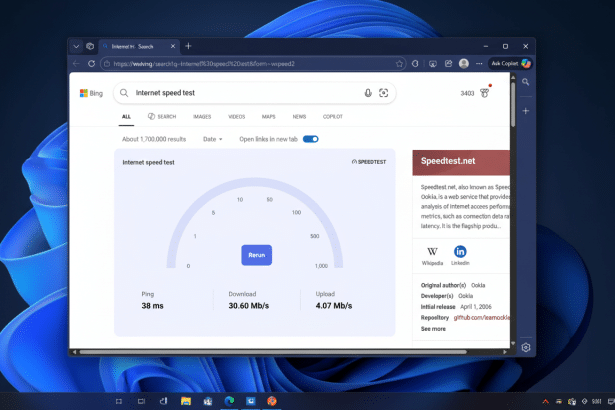
Task: Add page to favorites star icon
Action: click(399, 64)
